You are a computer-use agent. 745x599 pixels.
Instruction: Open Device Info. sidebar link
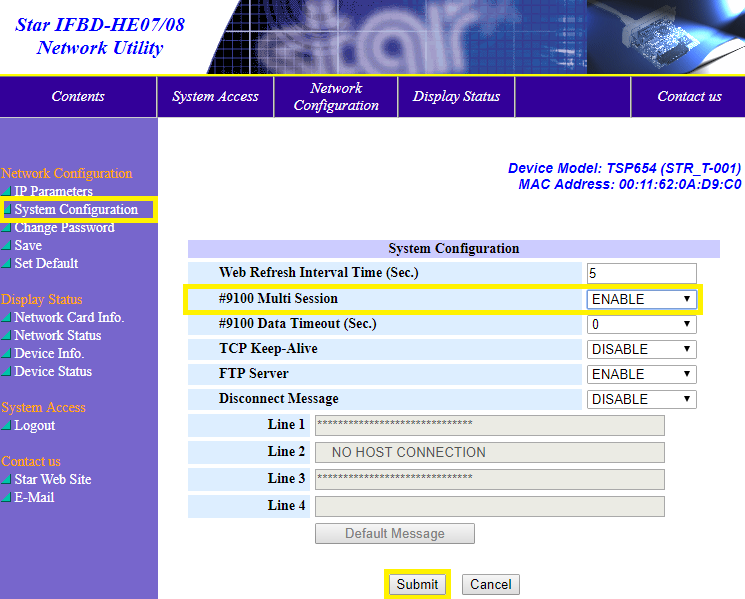[x=49, y=353]
